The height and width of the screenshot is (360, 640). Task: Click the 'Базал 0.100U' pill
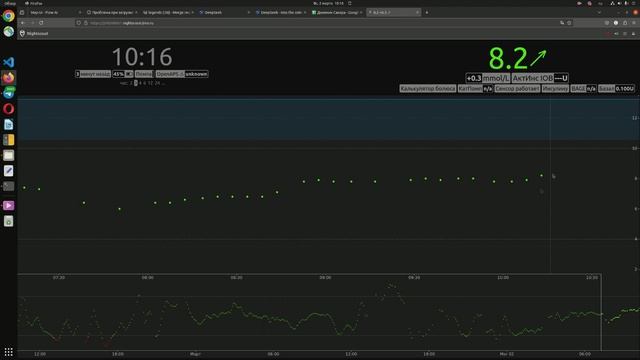pos(616,89)
